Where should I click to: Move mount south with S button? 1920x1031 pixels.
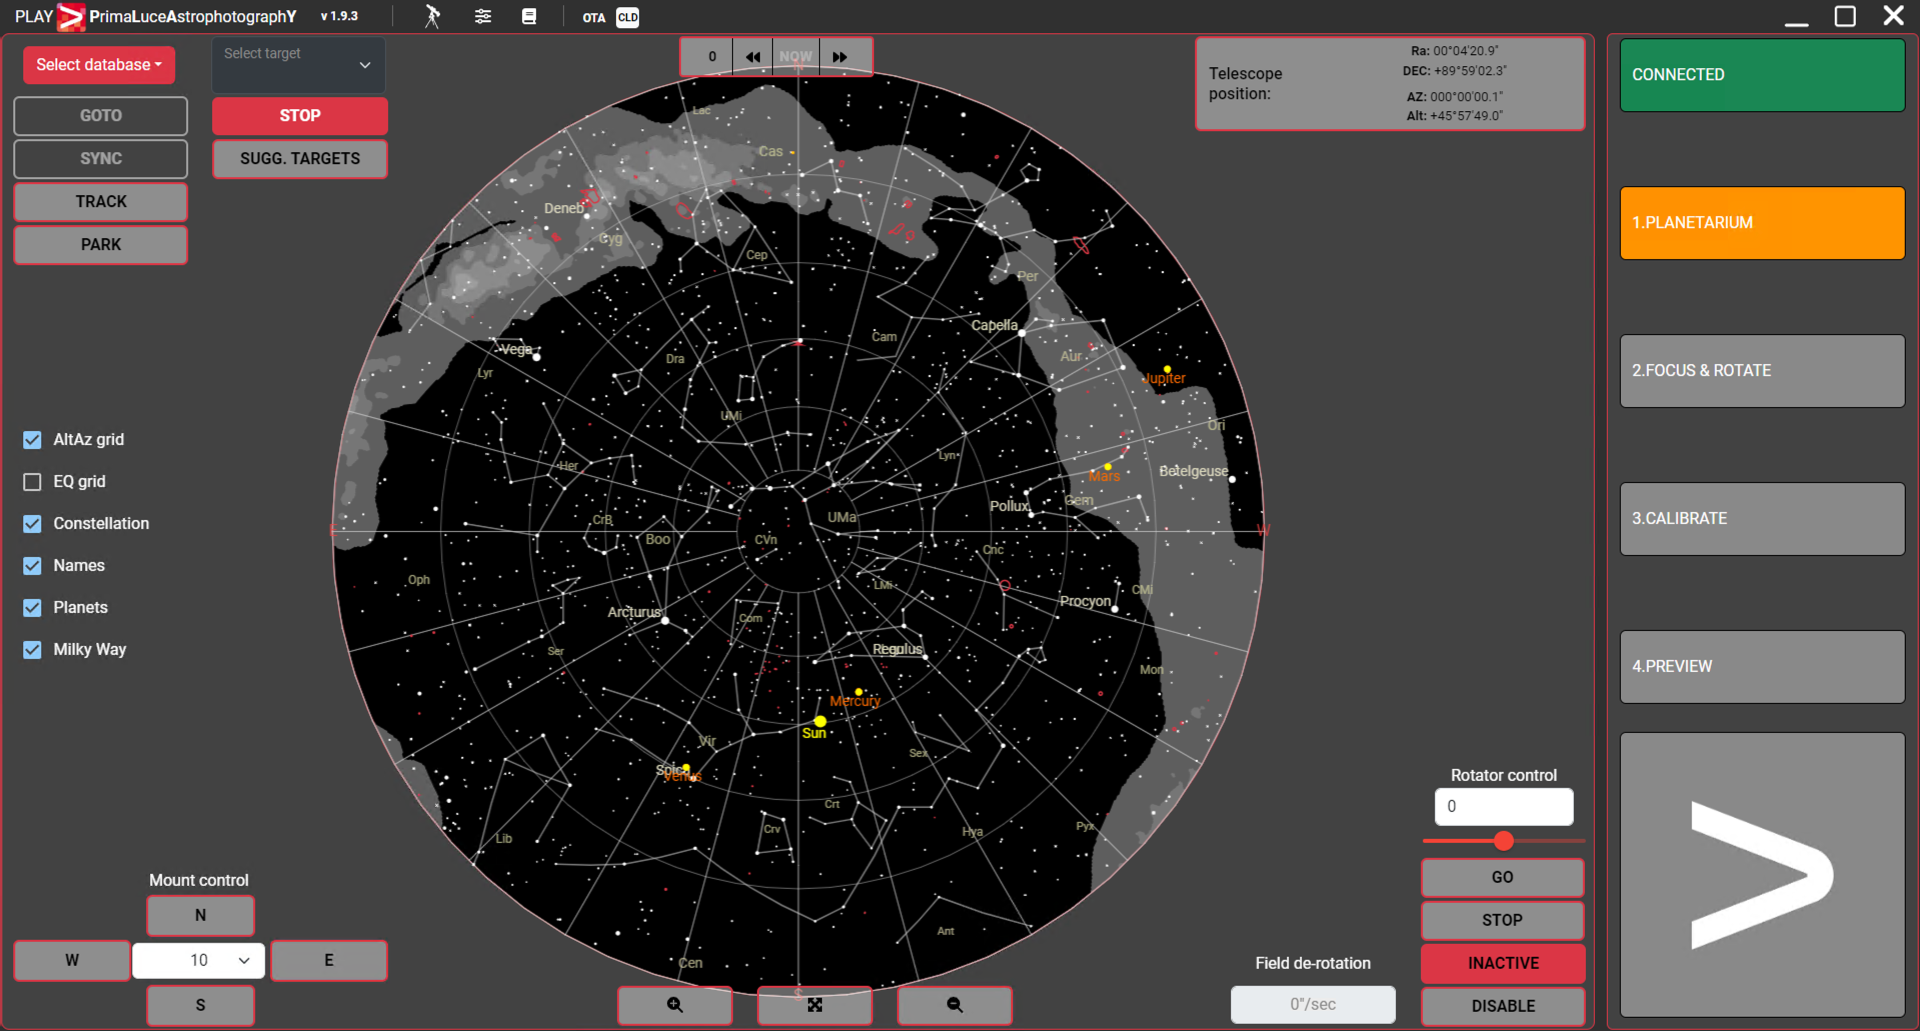(x=201, y=1005)
